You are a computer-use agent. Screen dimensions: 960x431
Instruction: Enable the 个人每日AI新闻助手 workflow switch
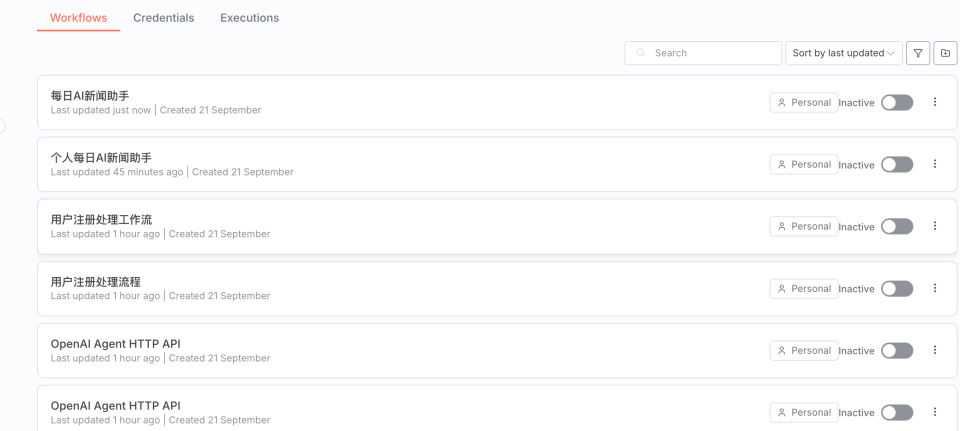pyautogui.click(x=897, y=164)
